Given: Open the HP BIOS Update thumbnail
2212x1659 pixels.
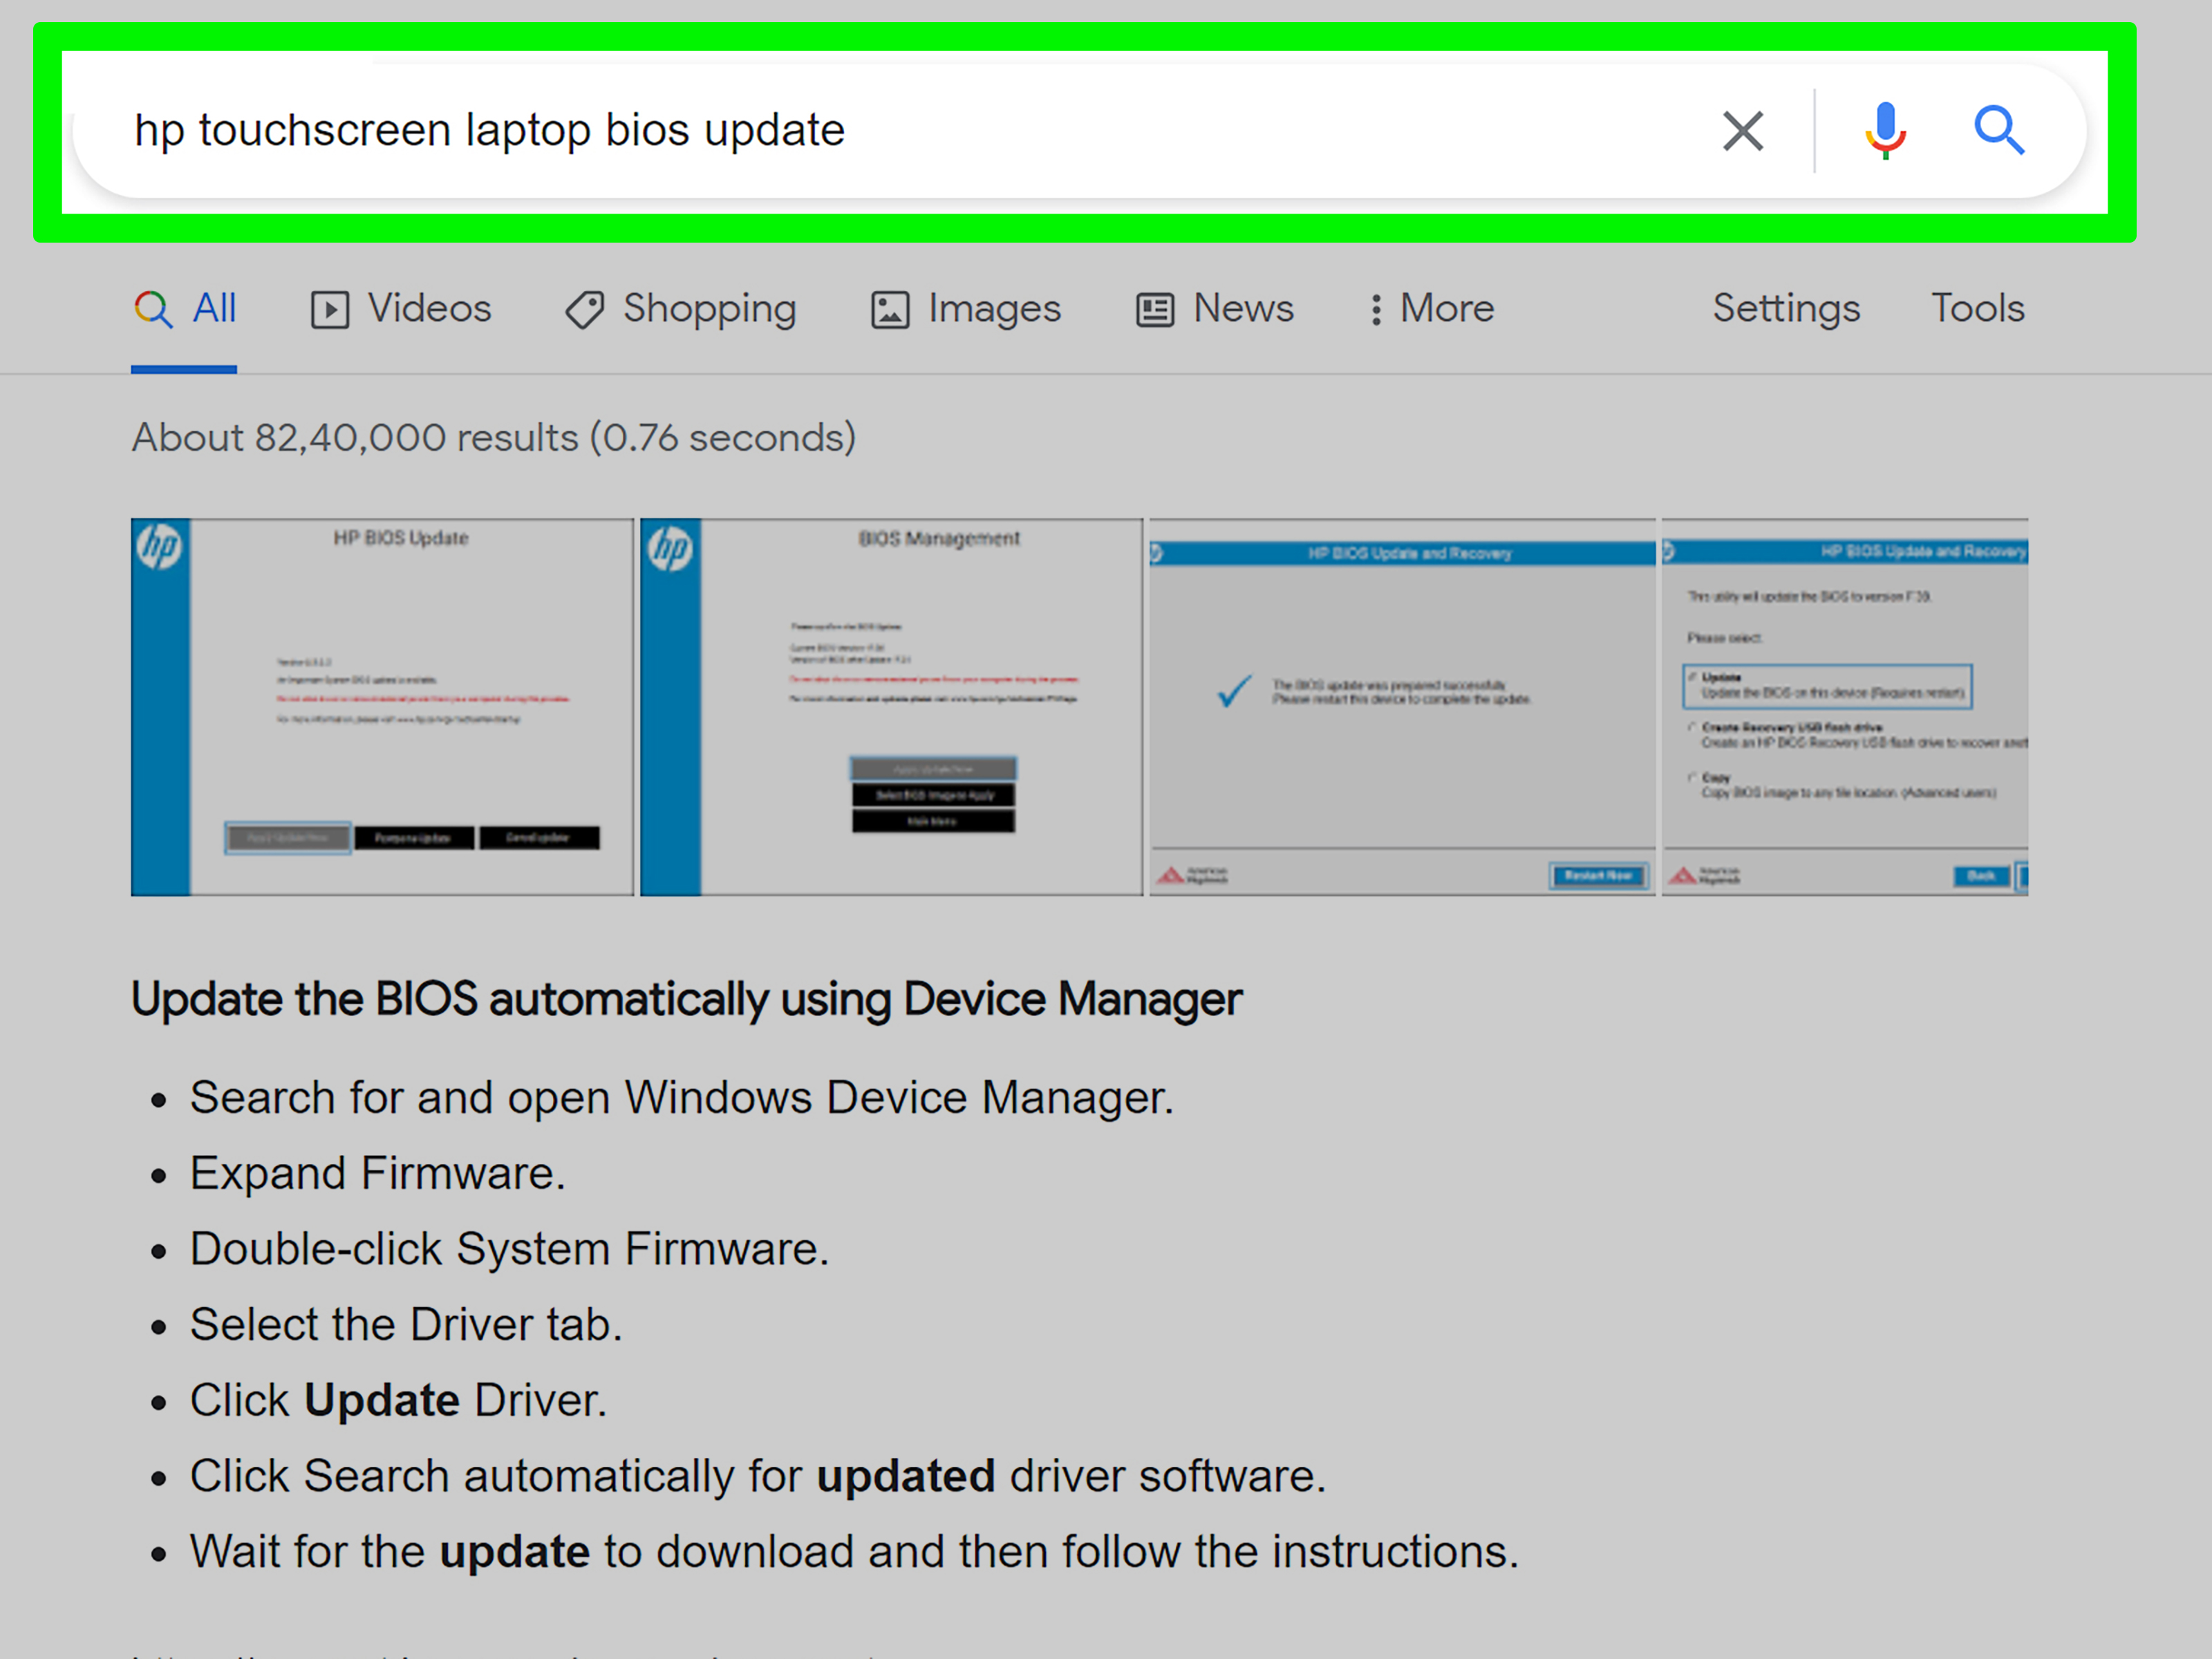Looking at the screenshot, I should coord(382,706).
